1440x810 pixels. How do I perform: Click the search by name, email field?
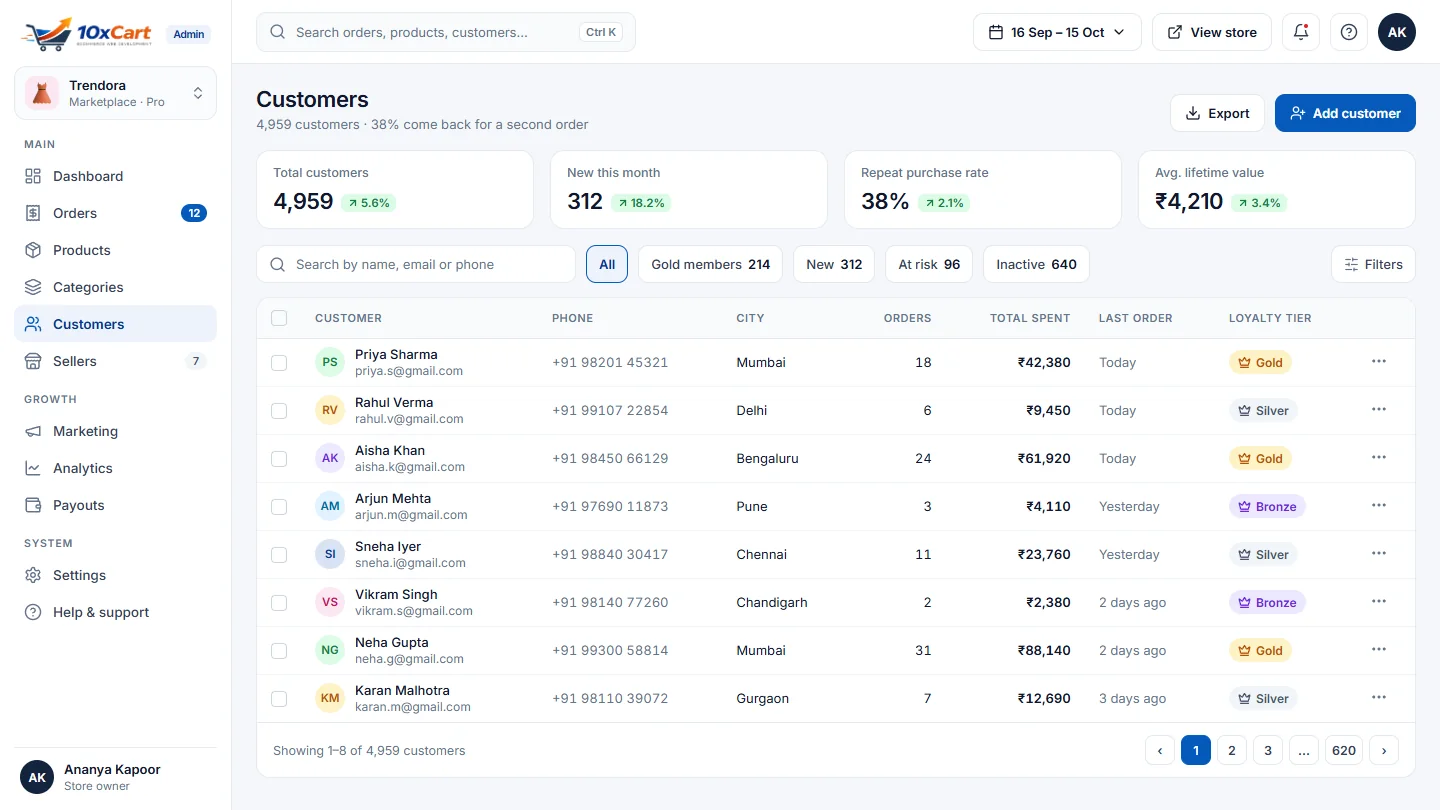pos(416,264)
